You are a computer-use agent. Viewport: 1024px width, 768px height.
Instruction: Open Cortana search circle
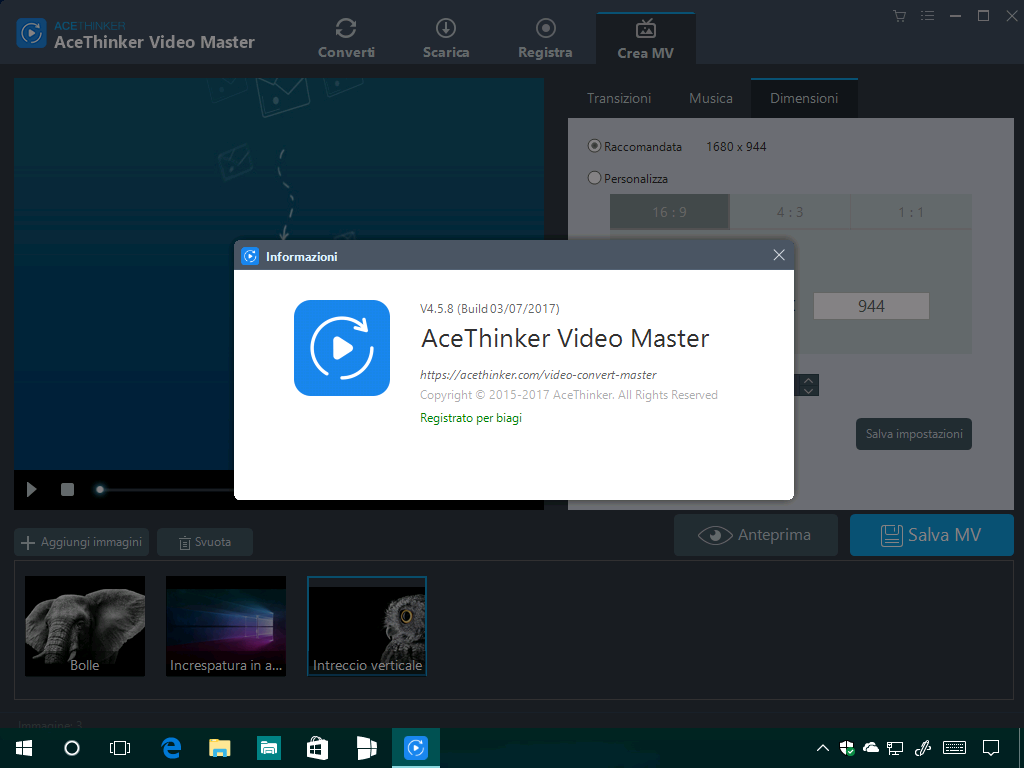click(x=72, y=748)
